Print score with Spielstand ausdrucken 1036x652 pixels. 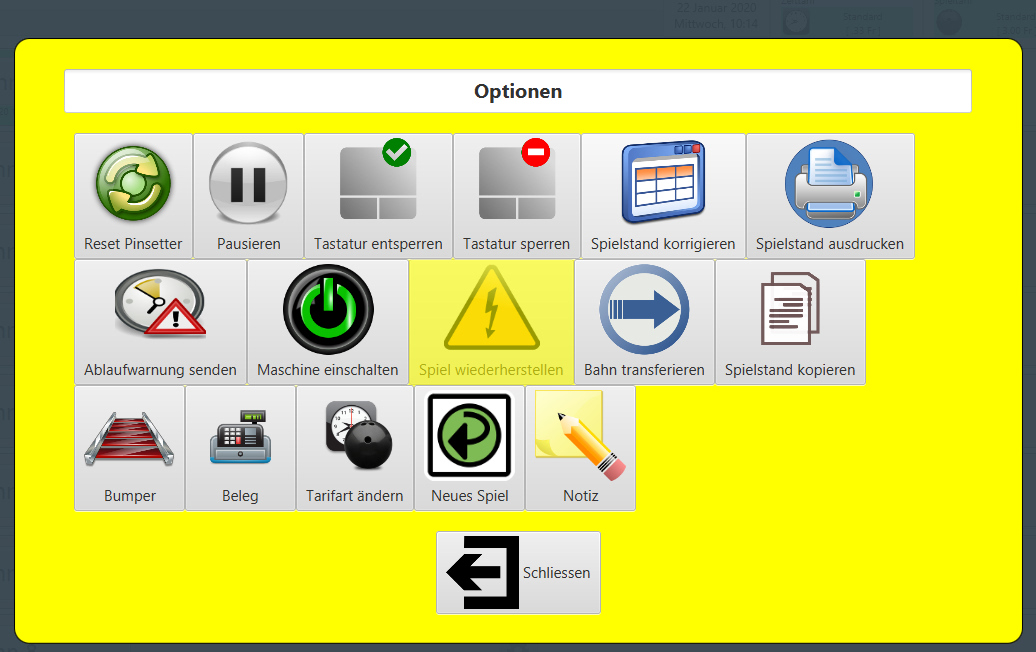pyautogui.click(x=830, y=196)
